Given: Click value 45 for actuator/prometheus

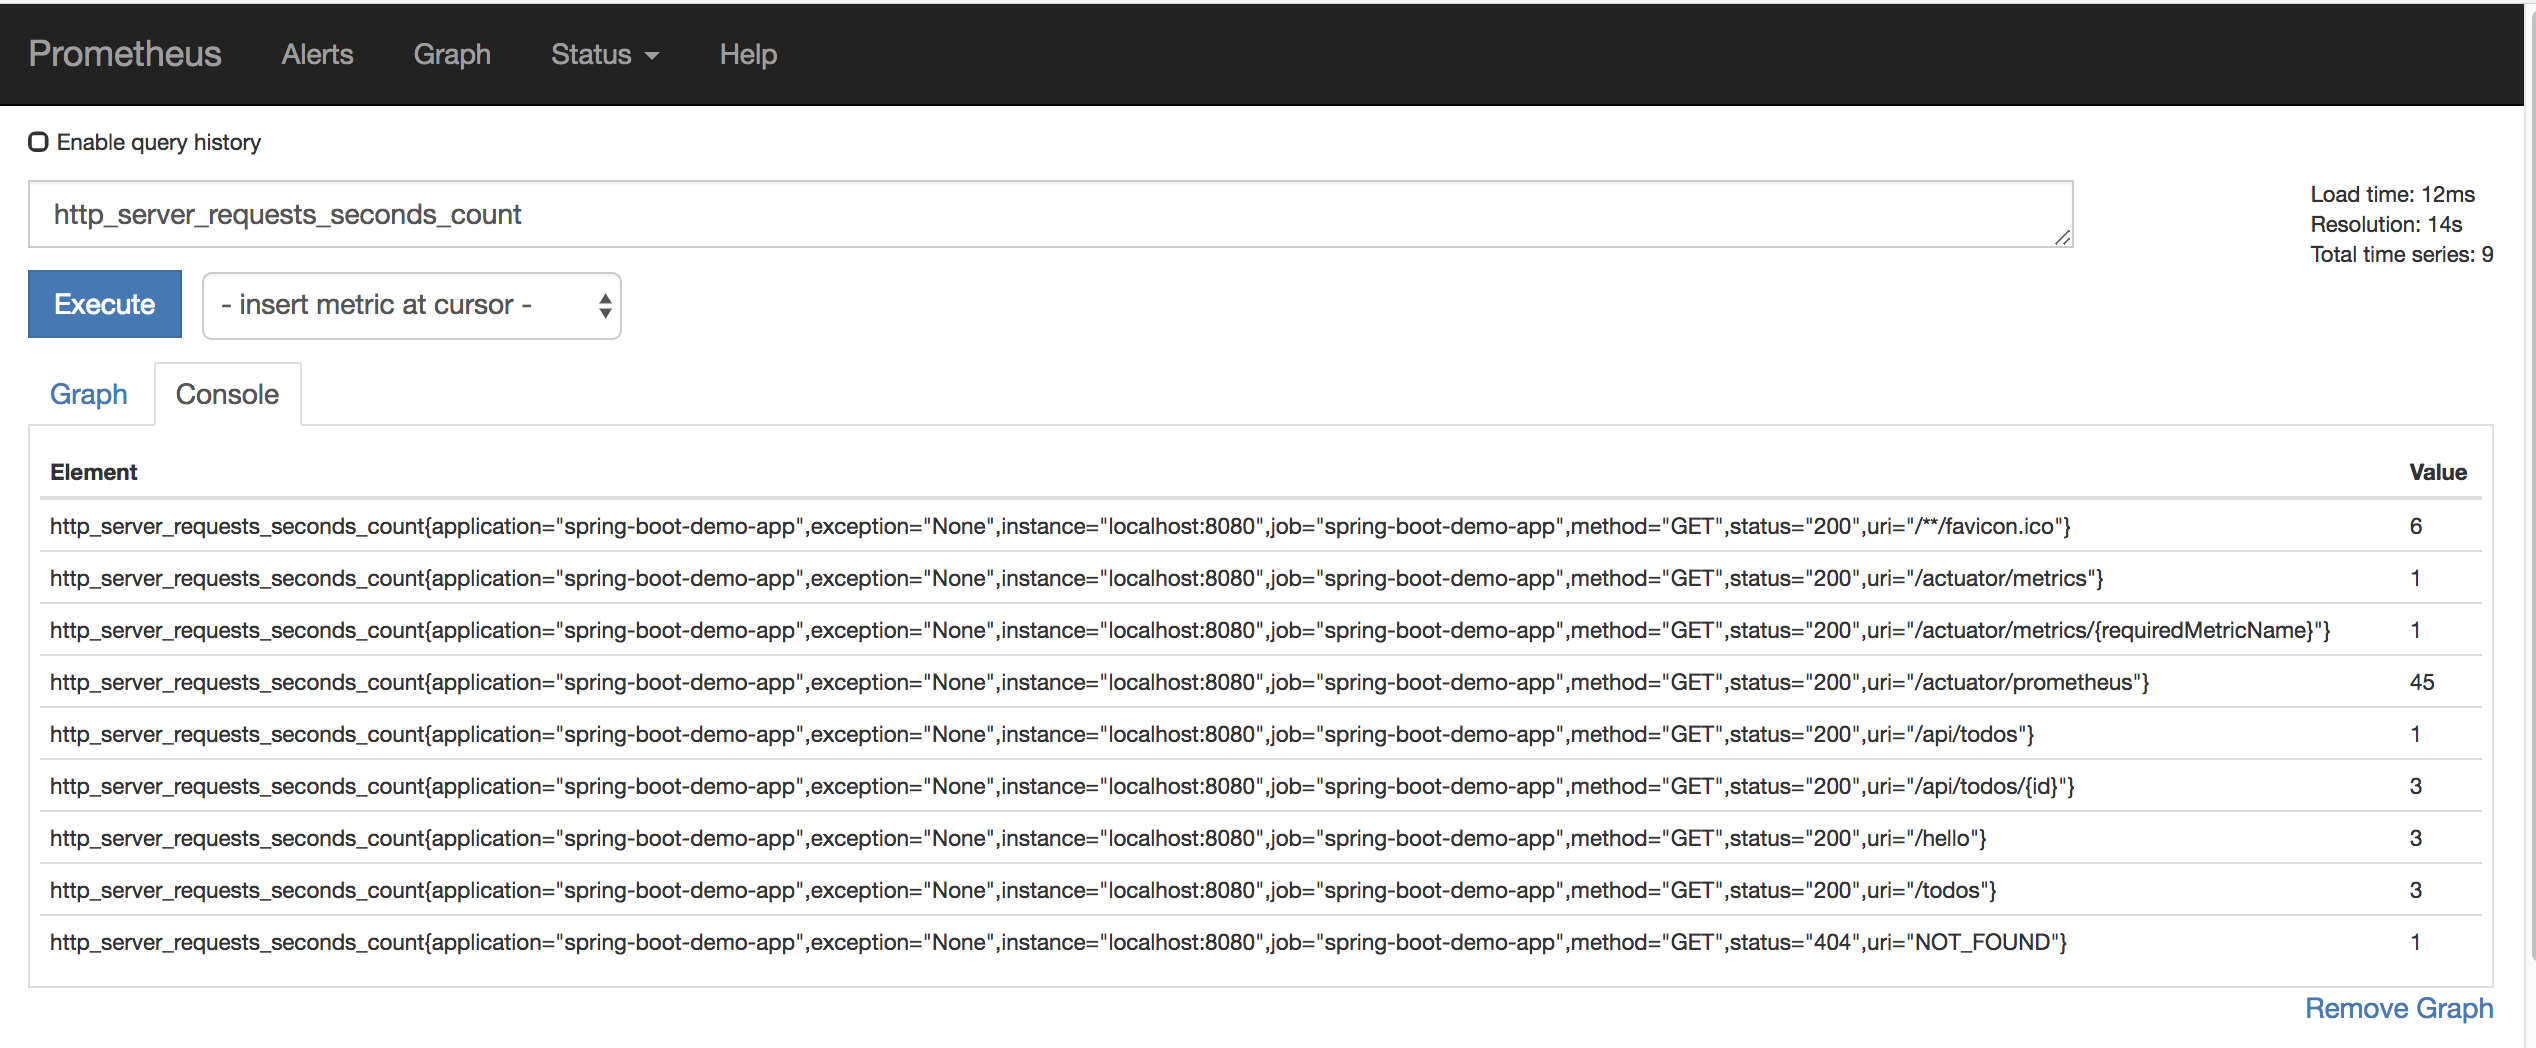Looking at the screenshot, I should (x=2422, y=682).
